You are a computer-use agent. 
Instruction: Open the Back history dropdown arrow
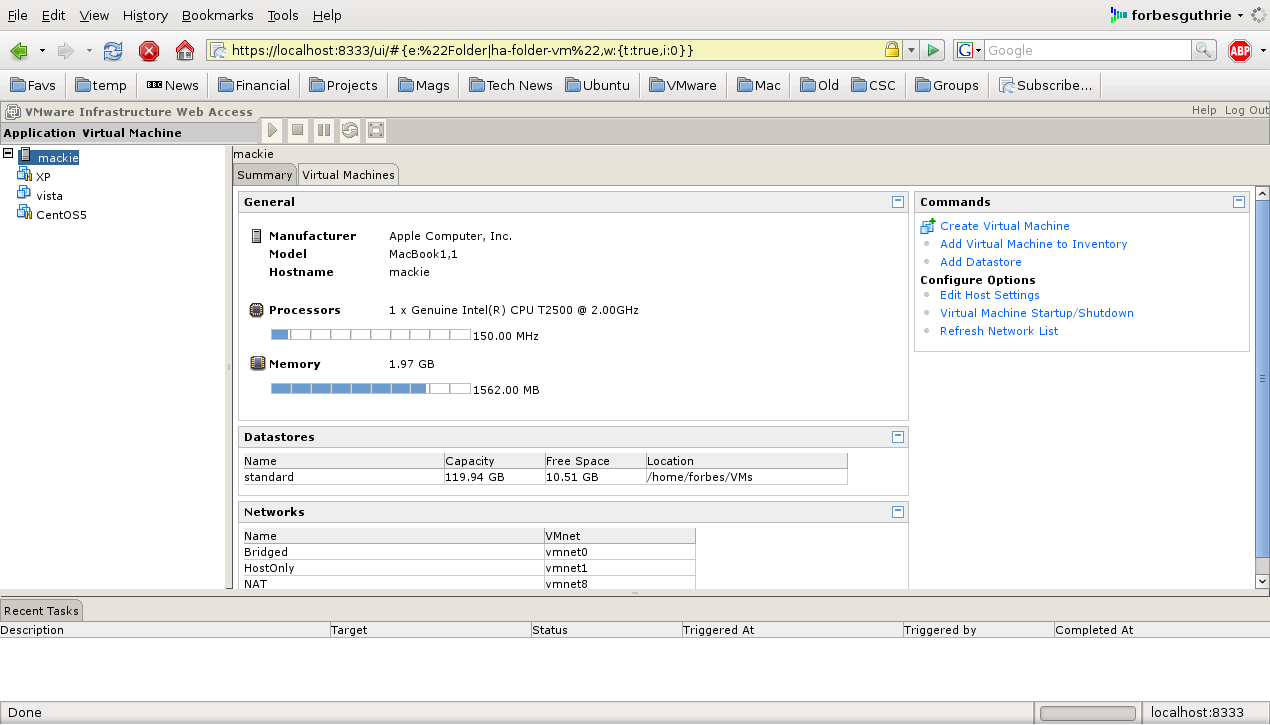tap(42, 51)
